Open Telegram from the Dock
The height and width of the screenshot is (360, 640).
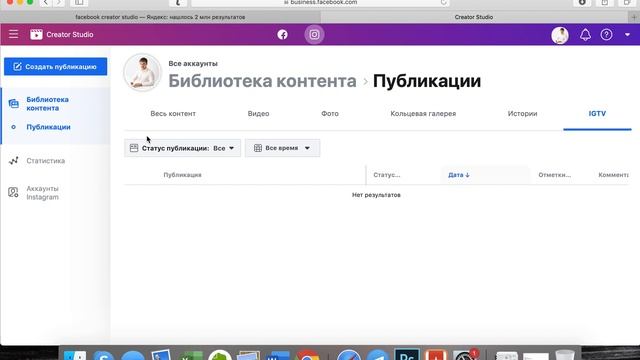[x=378, y=354]
